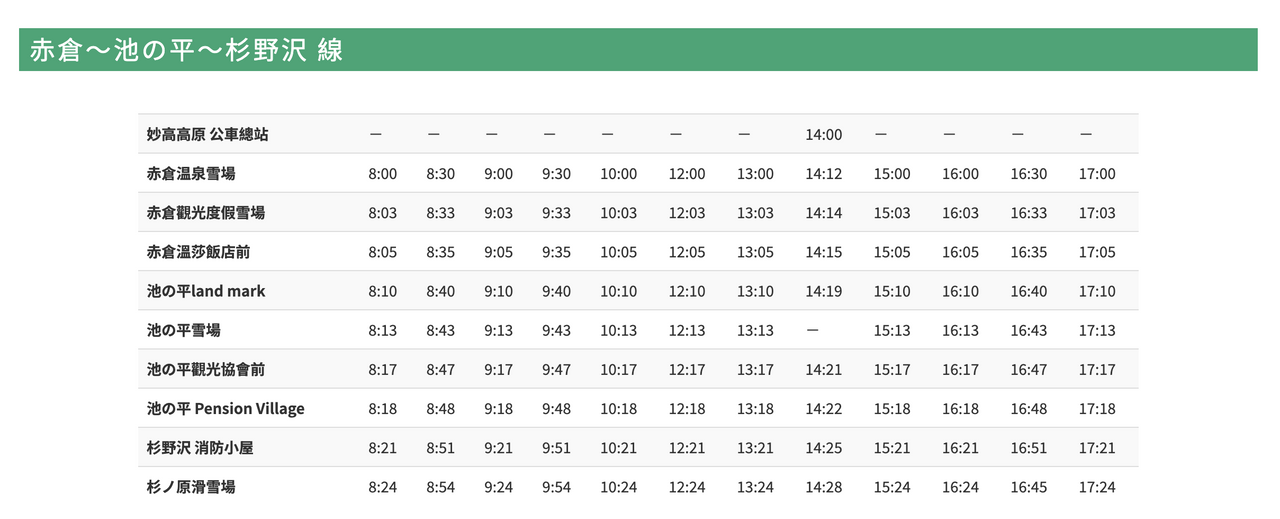
Task: Select the 9:18 time cell
Action: point(498,408)
